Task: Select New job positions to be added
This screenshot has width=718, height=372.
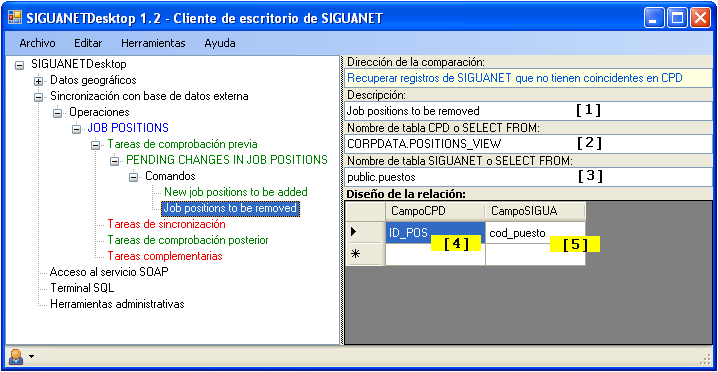Action: (x=236, y=192)
